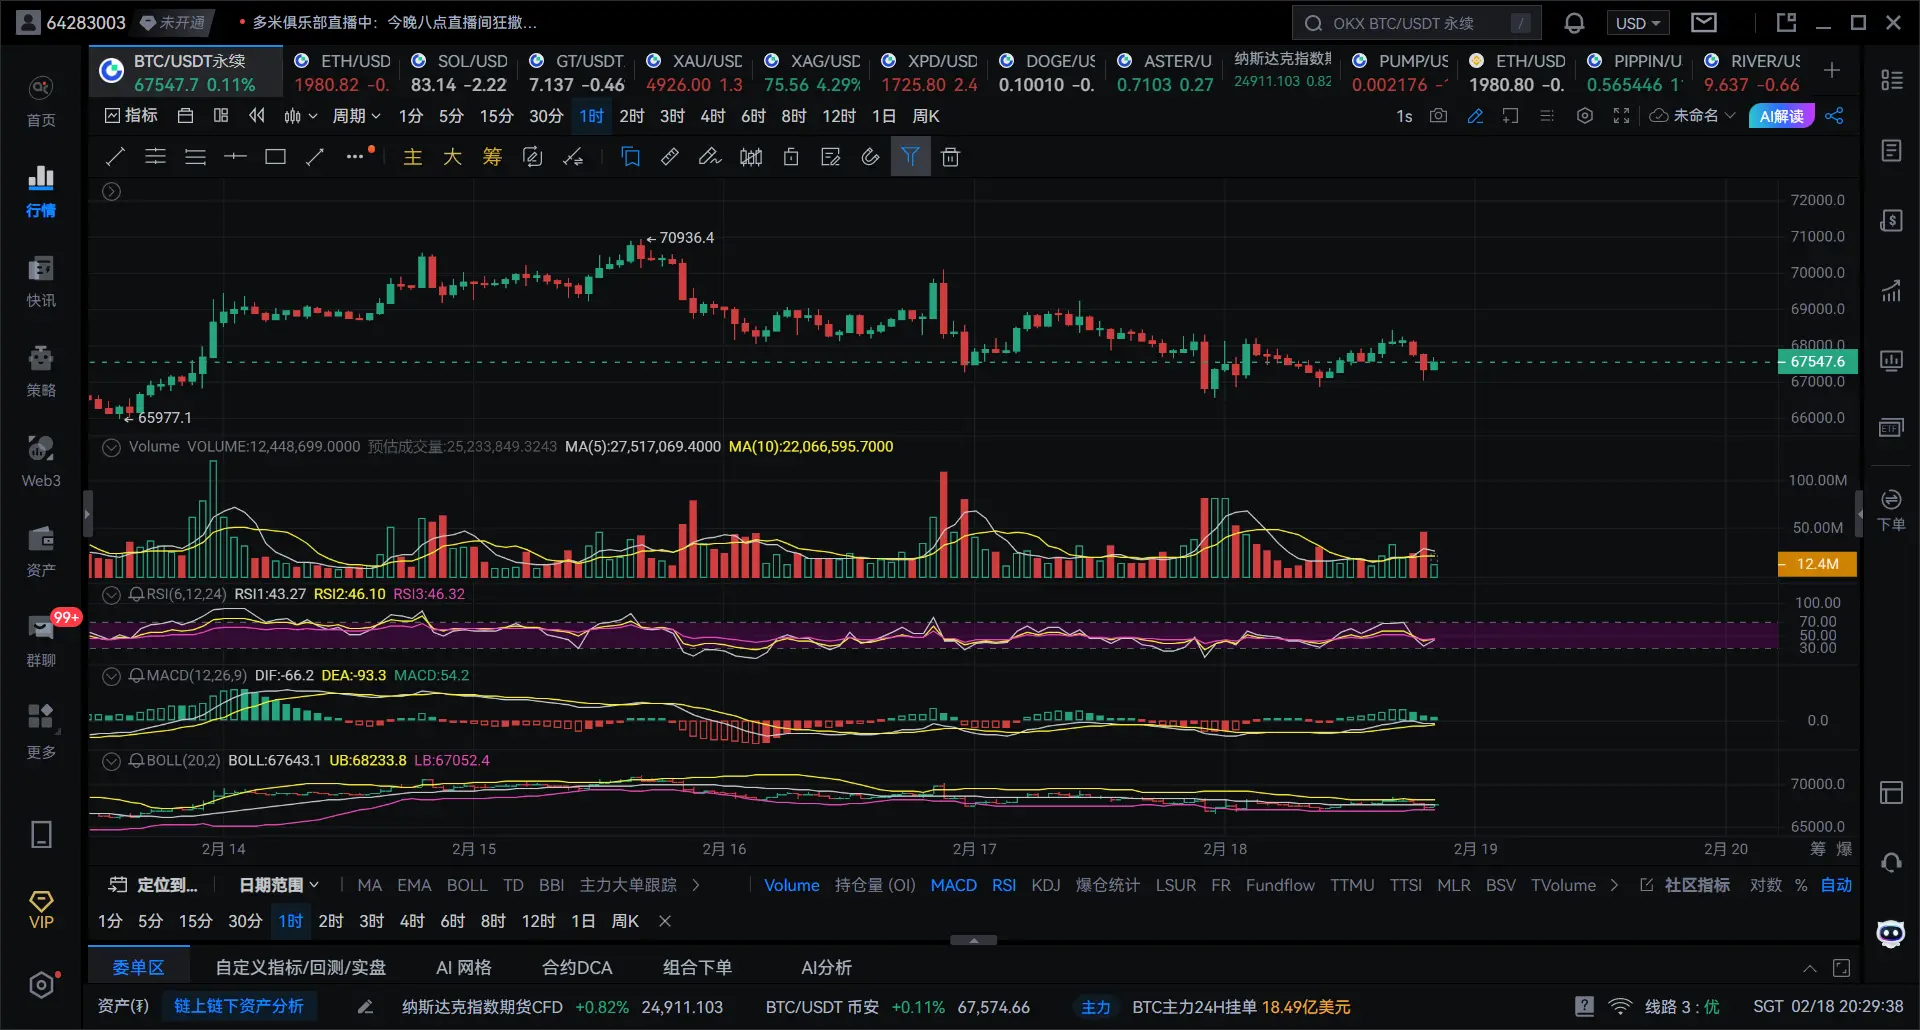The height and width of the screenshot is (1030, 1920).
Task: Collapse the bottom order panel chevron
Action: (1809, 968)
